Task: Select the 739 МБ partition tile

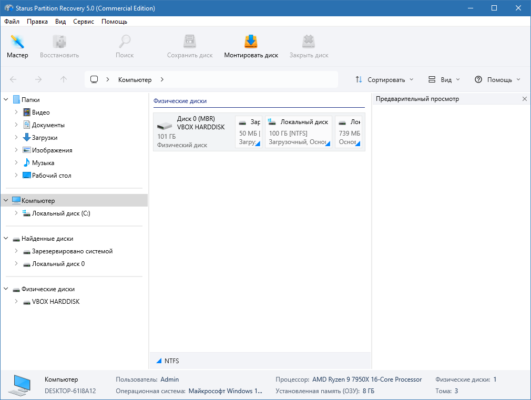Action: pos(349,132)
